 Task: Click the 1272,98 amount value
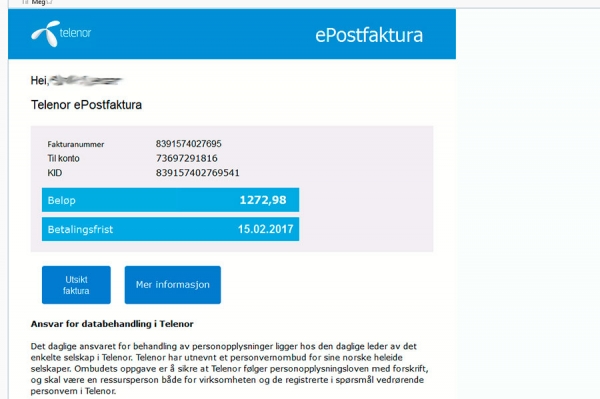(x=263, y=200)
